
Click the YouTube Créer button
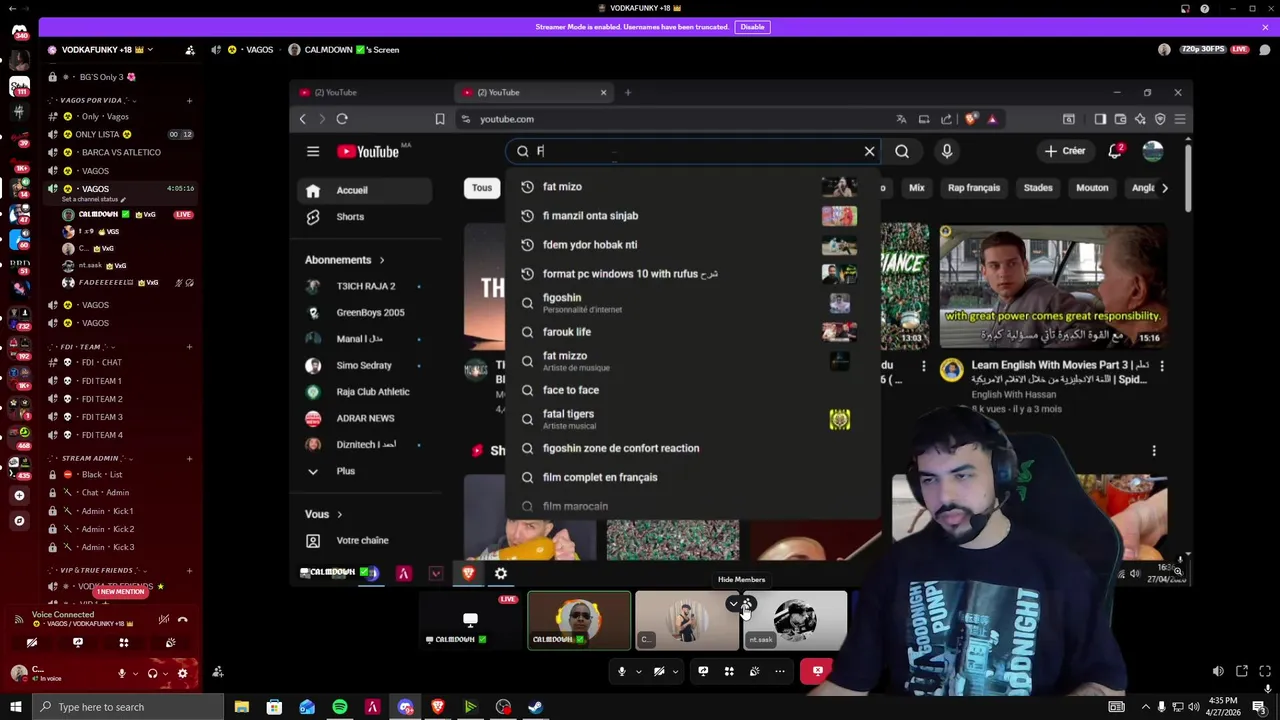[x=1065, y=151]
